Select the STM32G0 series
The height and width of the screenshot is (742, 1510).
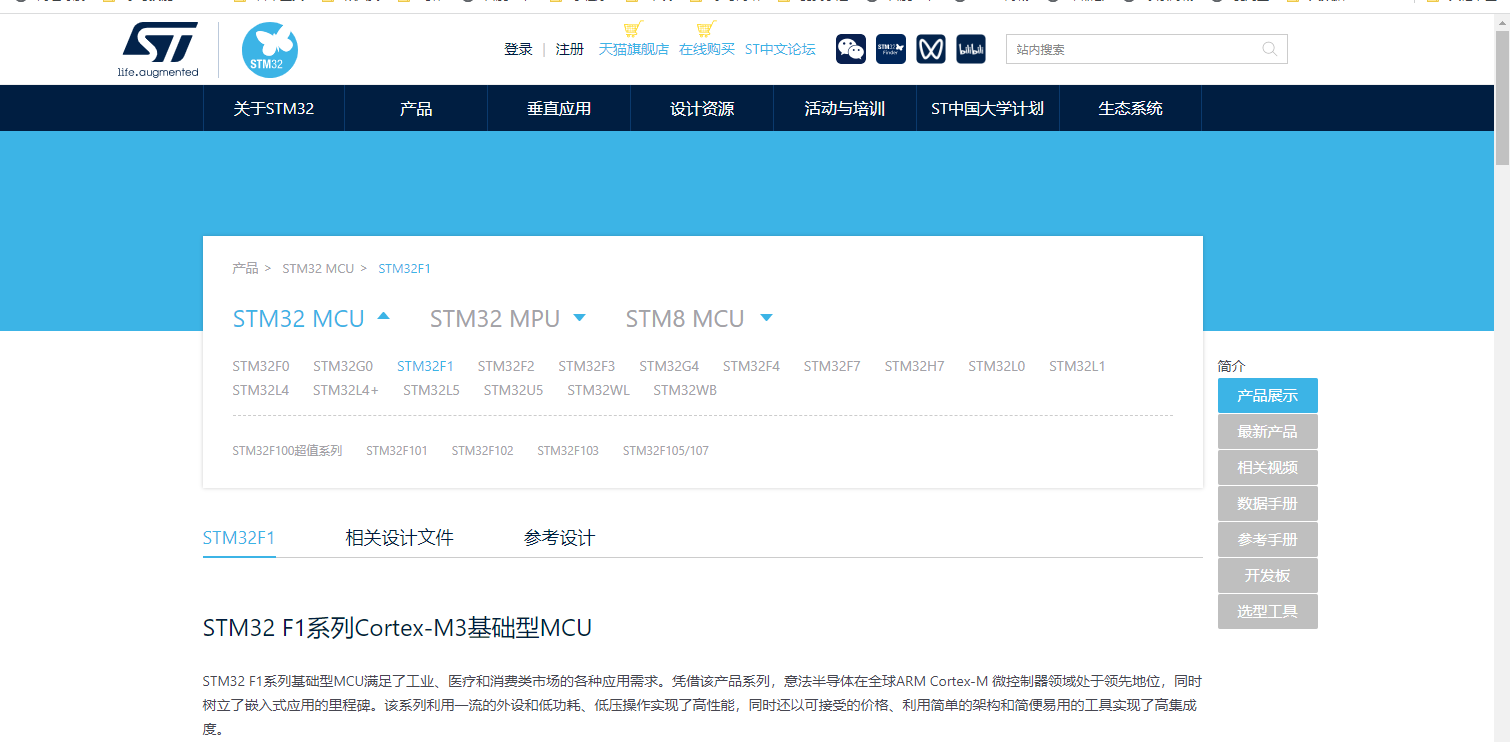pyautogui.click(x=343, y=366)
